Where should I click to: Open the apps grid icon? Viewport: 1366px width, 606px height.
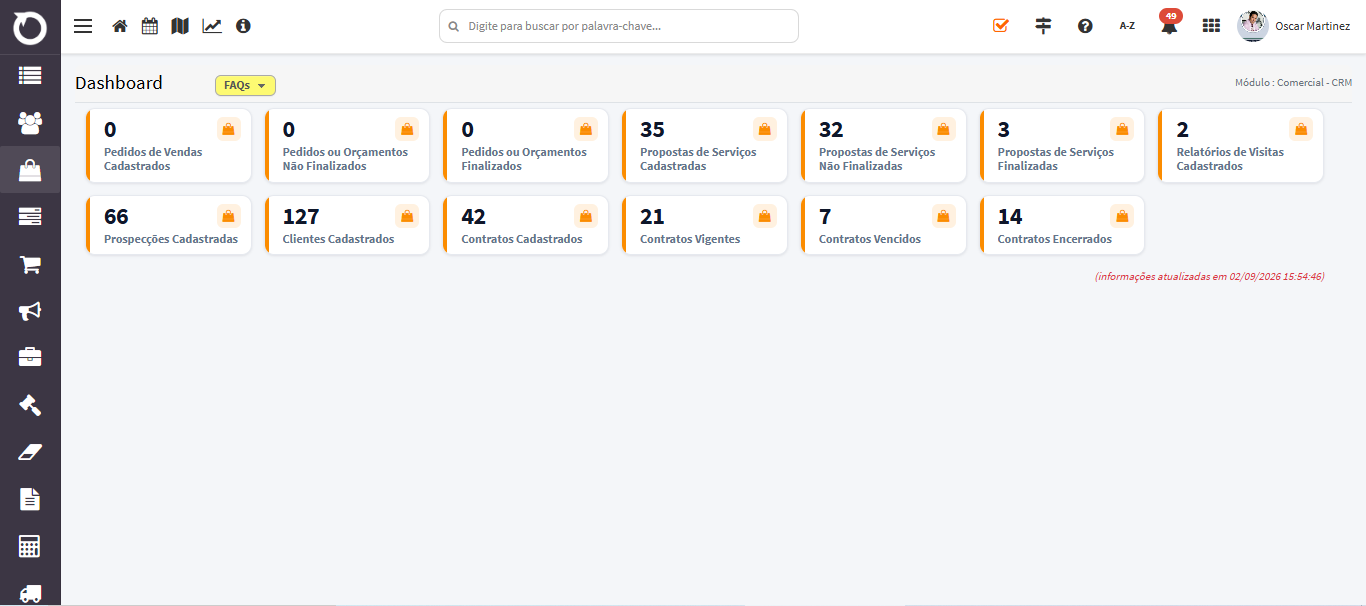click(x=1211, y=26)
